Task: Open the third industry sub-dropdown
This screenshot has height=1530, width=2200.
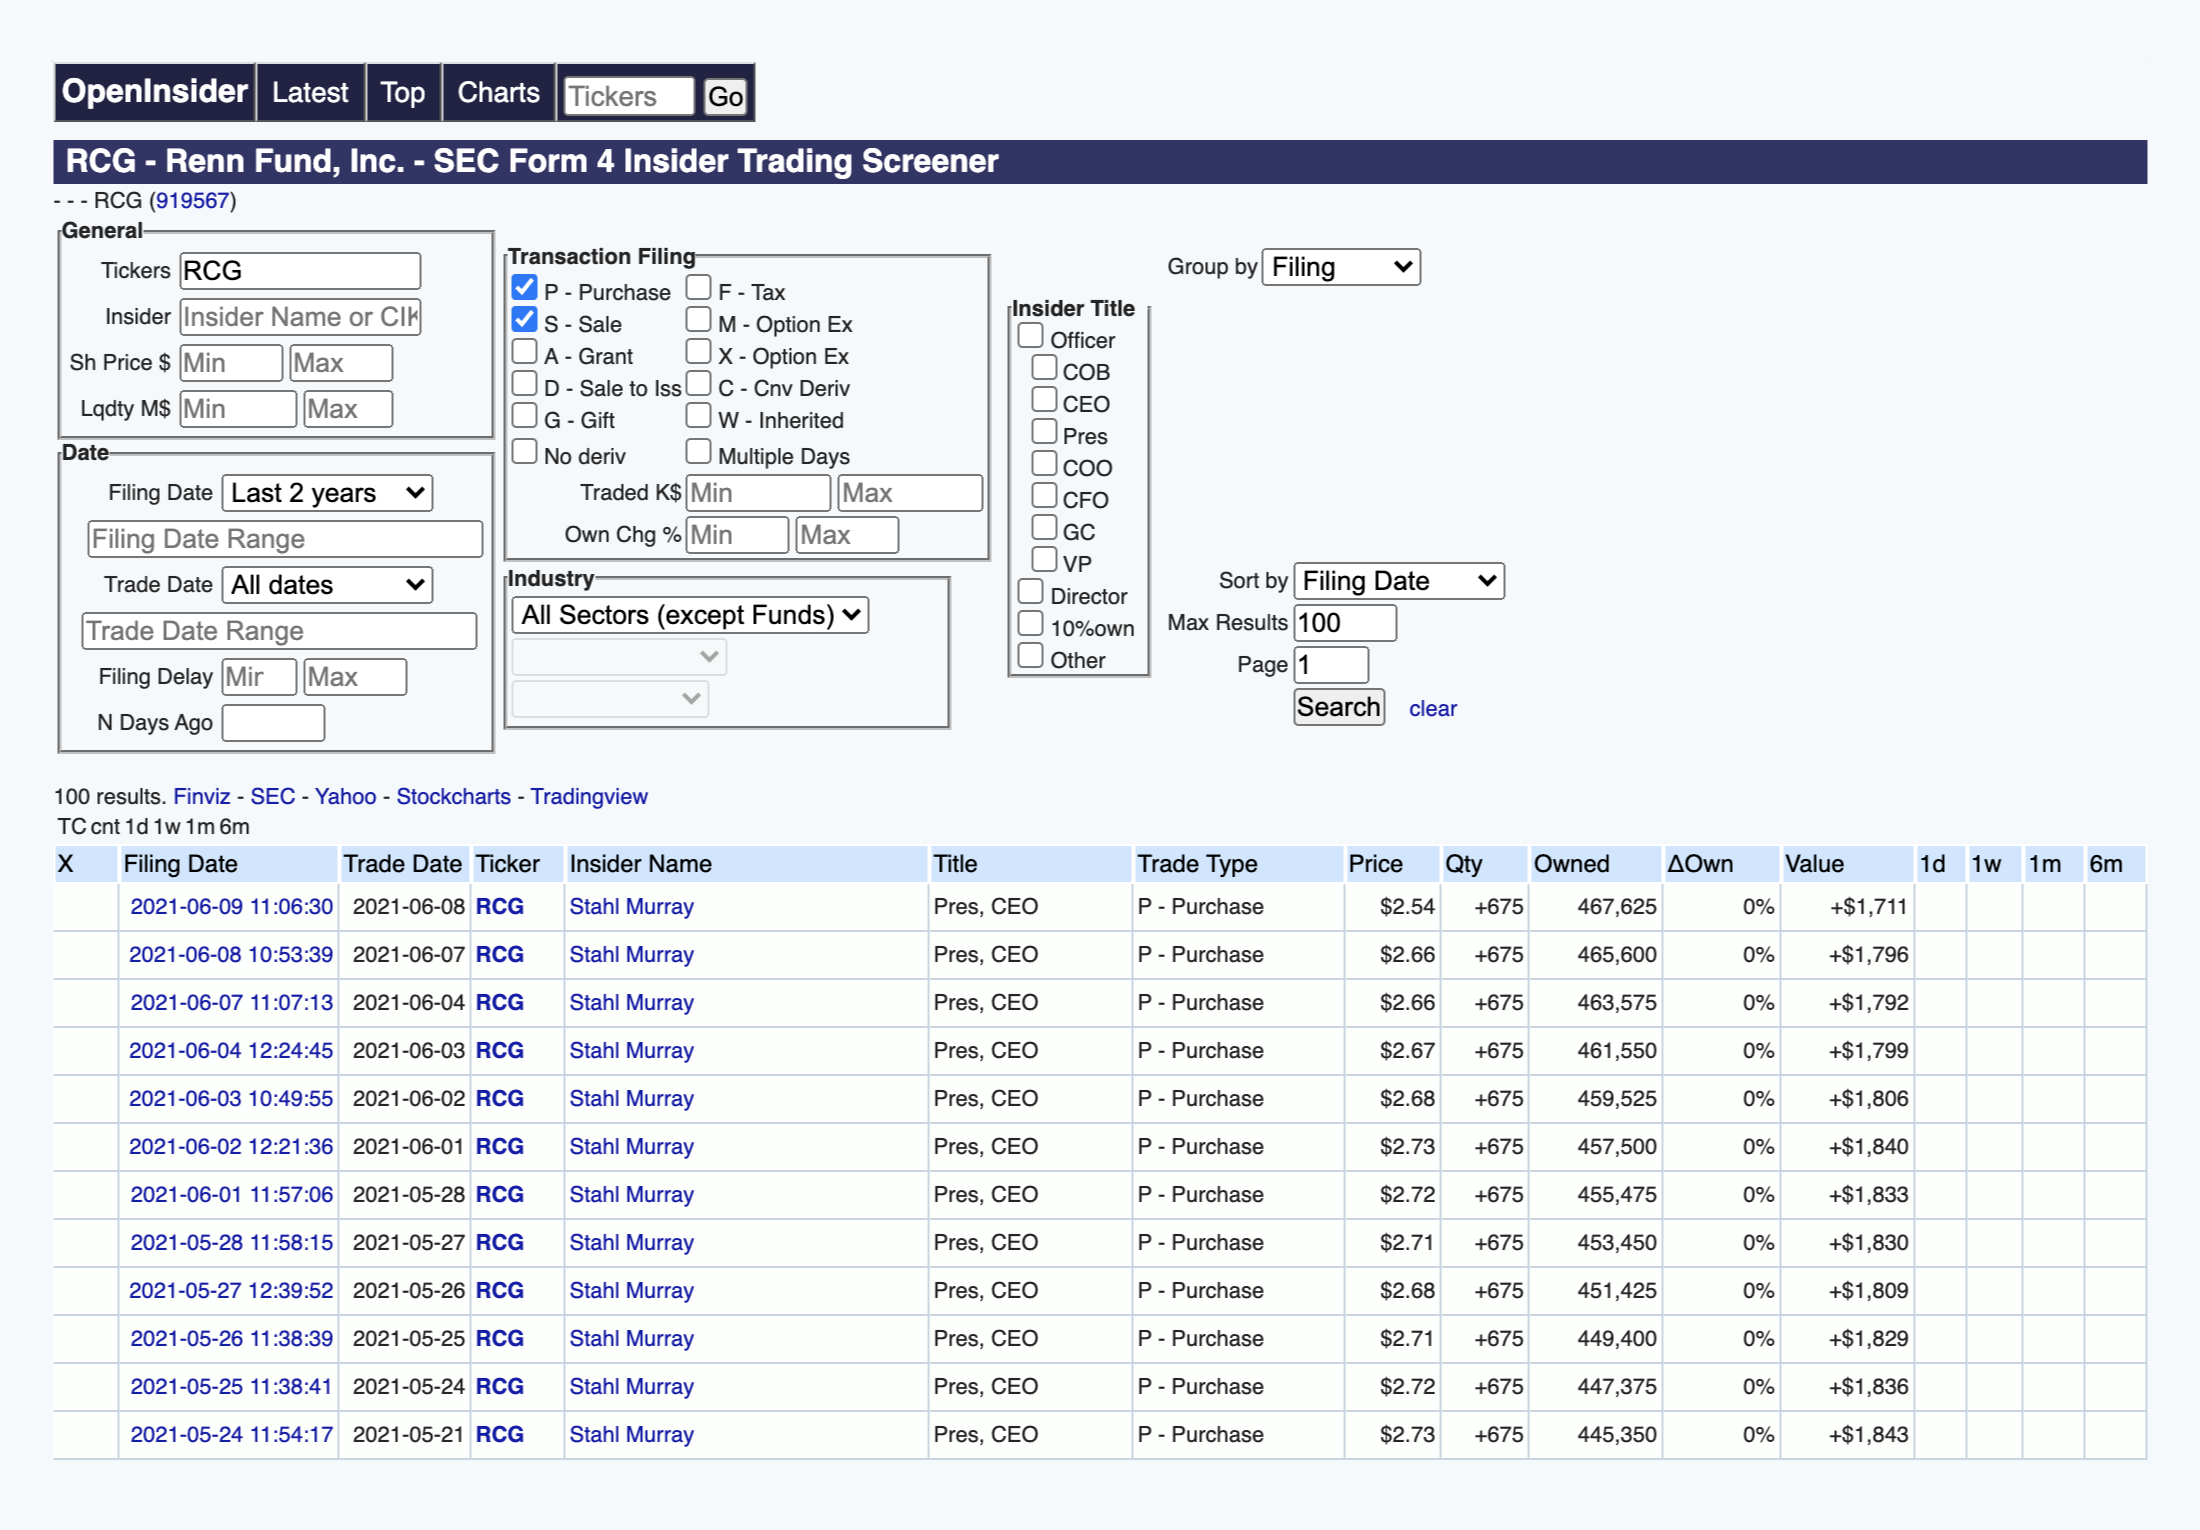Action: coord(610,699)
